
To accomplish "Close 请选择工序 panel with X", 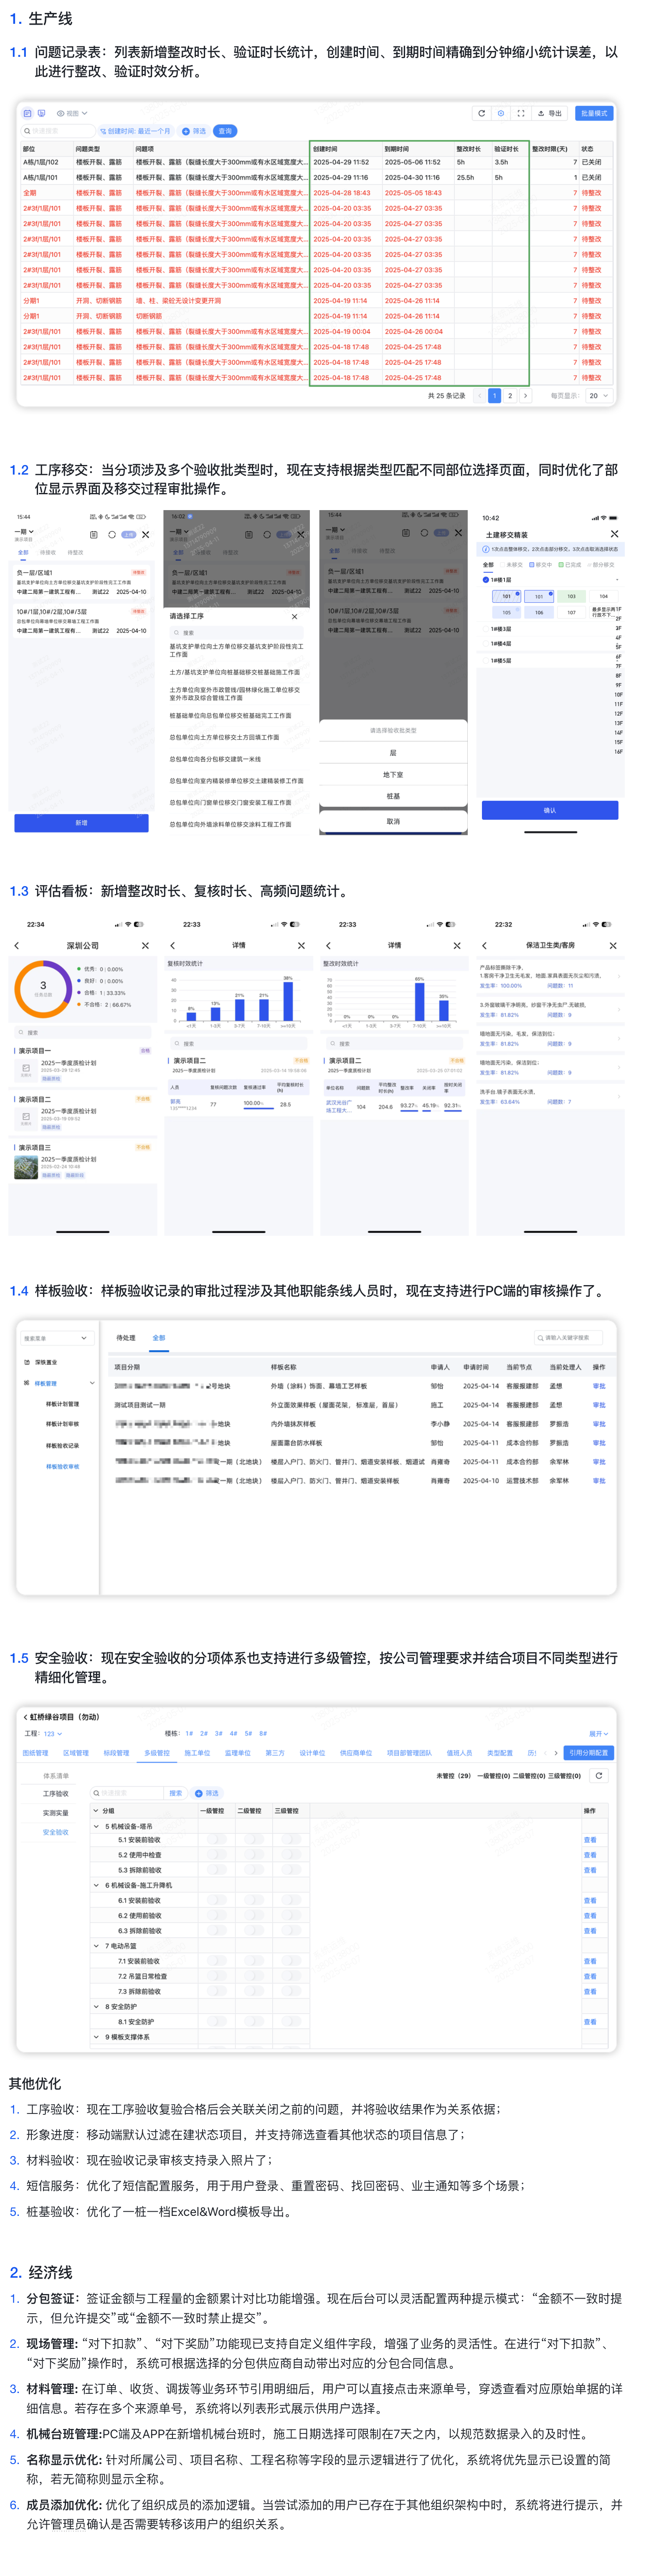I will pos(294,617).
